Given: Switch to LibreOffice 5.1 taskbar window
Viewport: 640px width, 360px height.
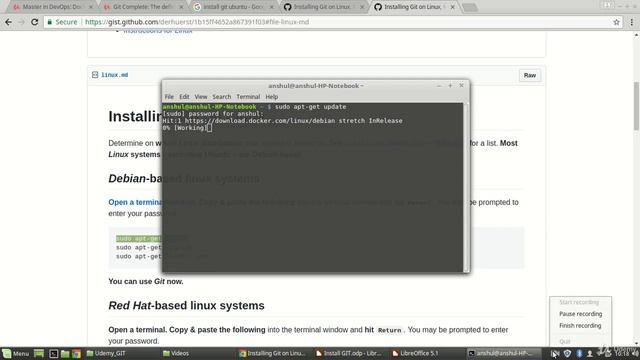Looking at the screenshot, I should click(x=426, y=353).
